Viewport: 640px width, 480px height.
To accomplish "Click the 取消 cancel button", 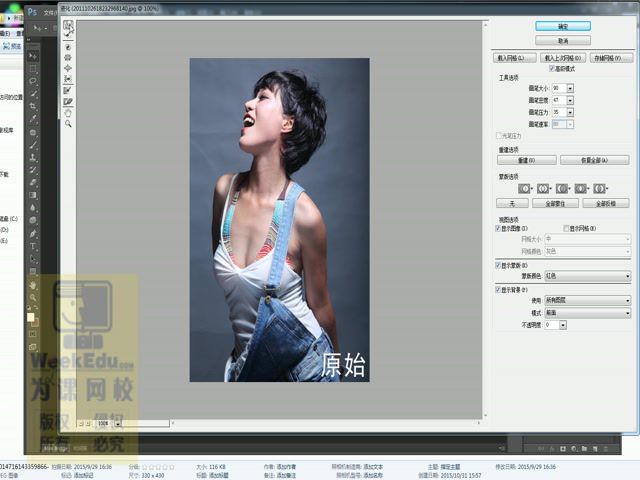I will (563, 41).
